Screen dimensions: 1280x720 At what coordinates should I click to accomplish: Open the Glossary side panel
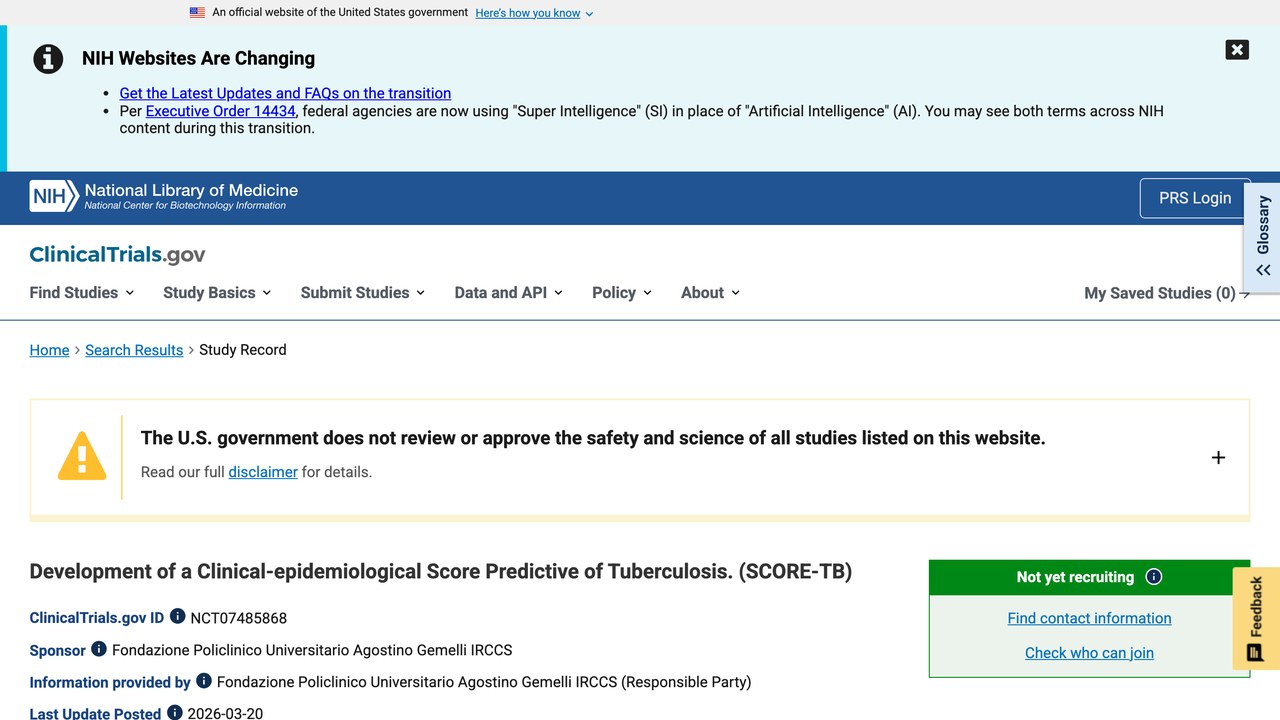click(1262, 236)
